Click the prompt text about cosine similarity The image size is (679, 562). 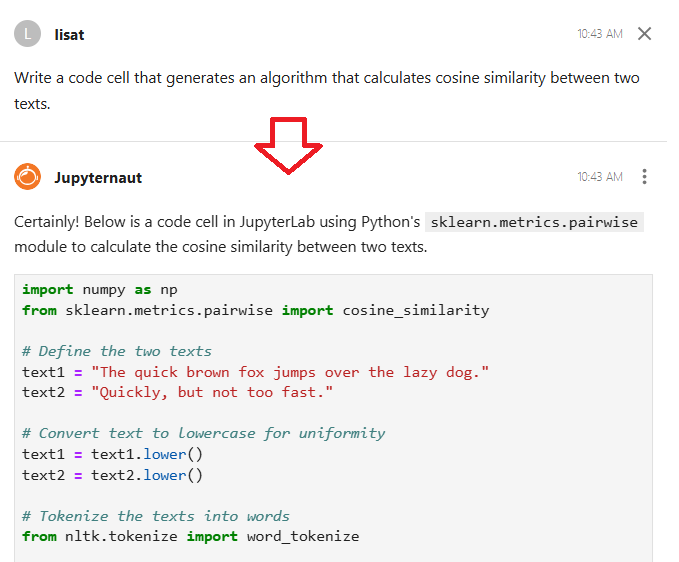[327, 90]
